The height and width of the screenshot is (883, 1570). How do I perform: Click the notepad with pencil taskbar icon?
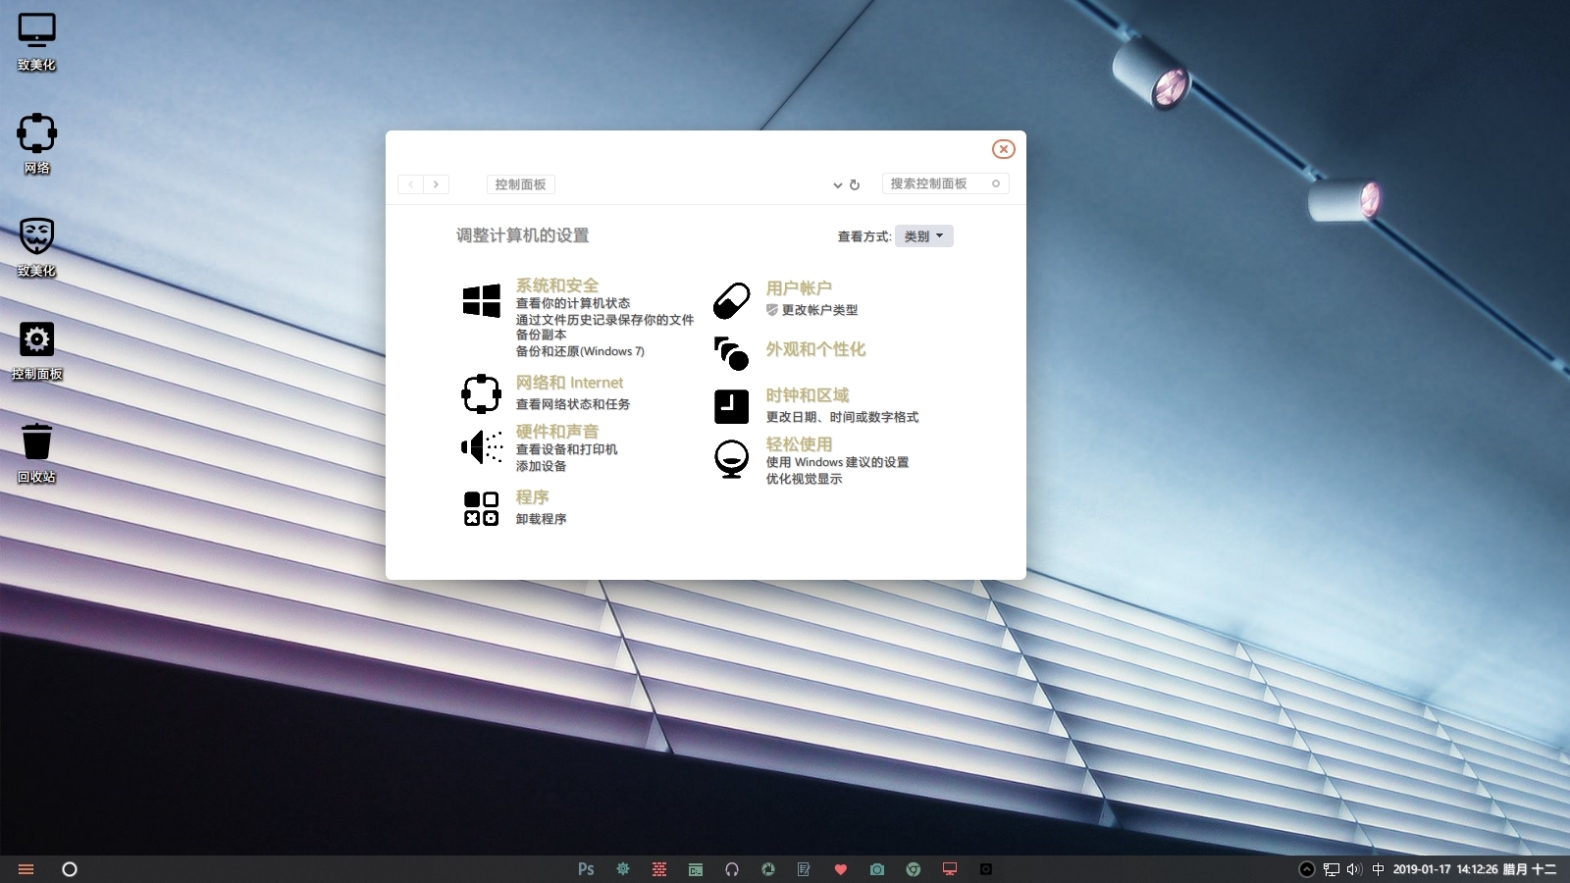804,869
